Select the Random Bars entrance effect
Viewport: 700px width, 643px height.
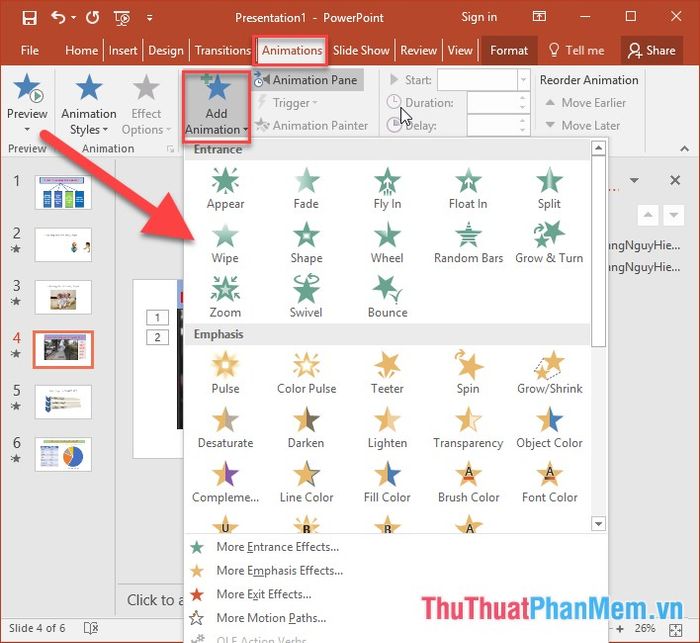468,242
